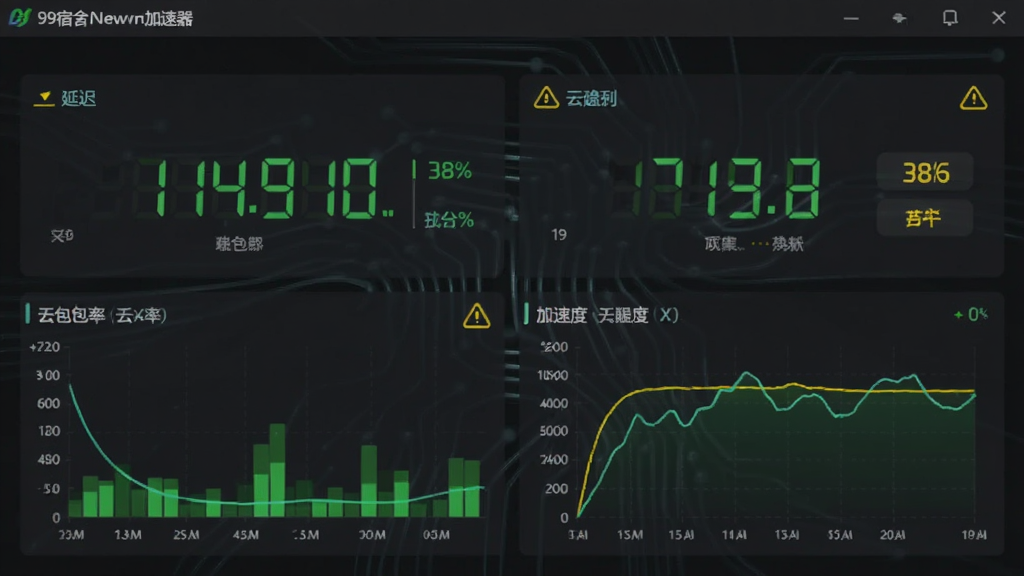Click the 38% indicator next to latency

click(450, 171)
